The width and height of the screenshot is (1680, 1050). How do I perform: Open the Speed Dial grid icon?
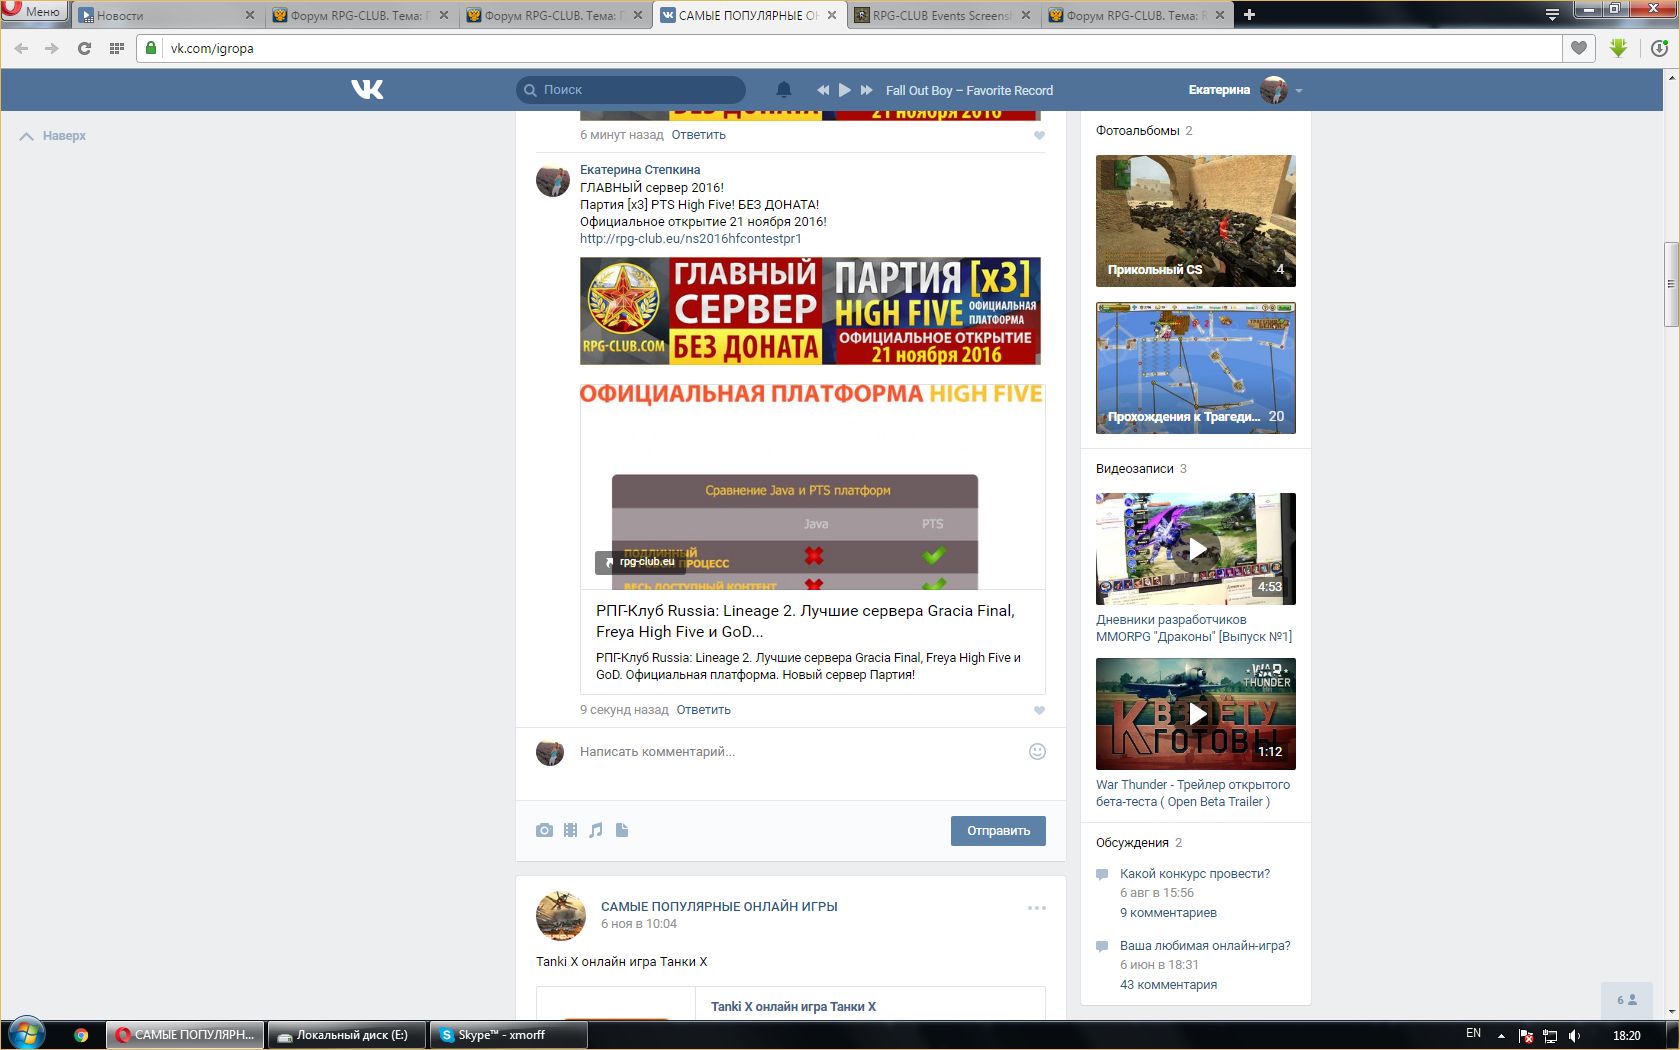116,48
